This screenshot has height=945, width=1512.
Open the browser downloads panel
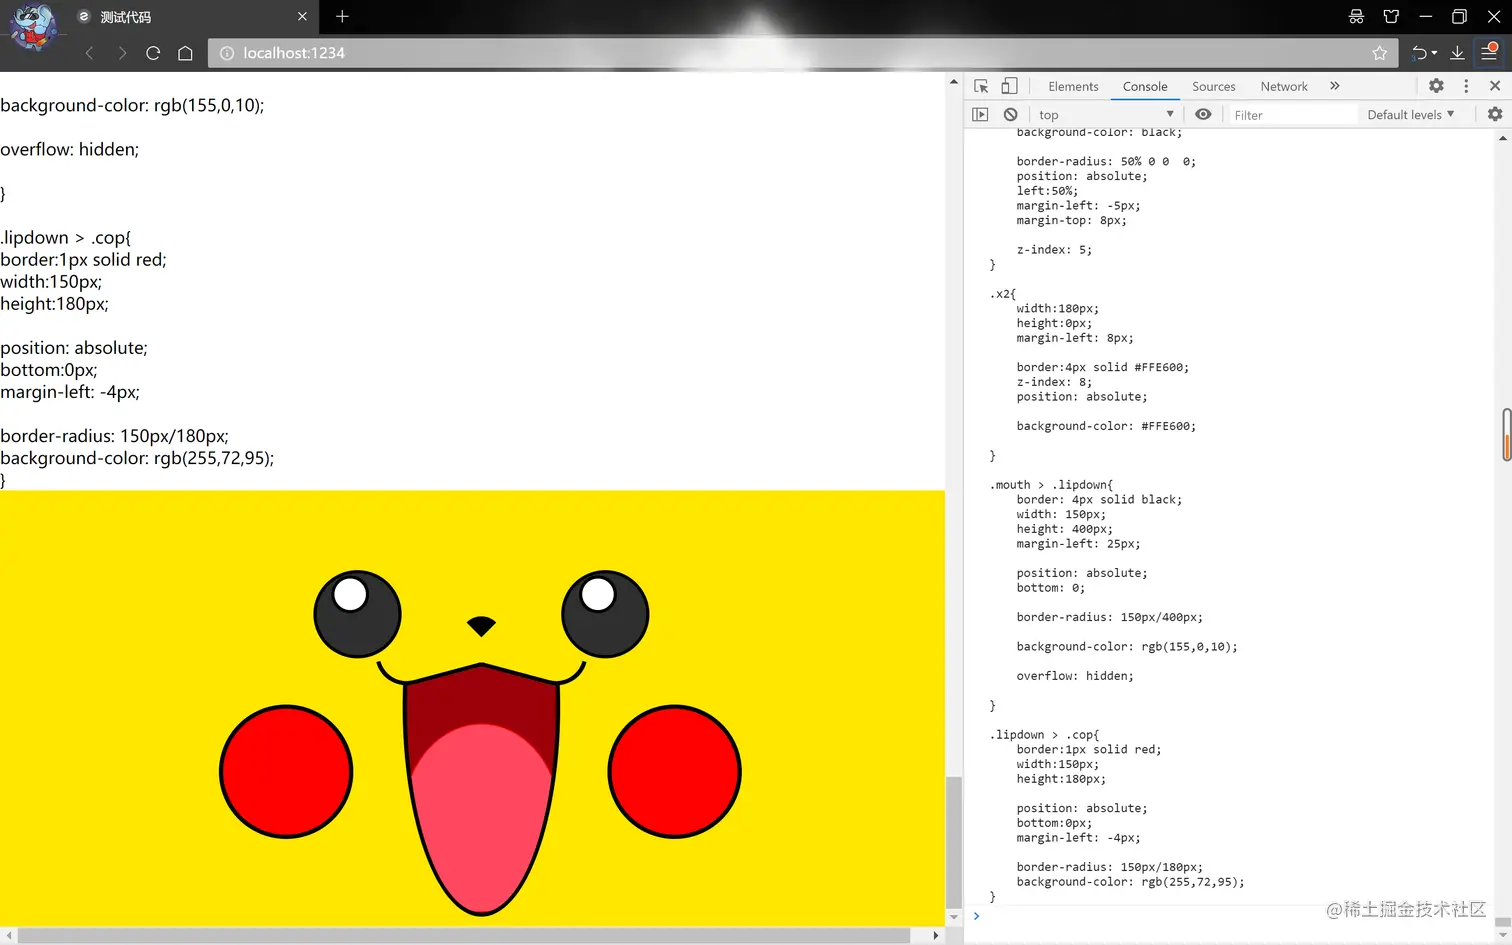pyautogui.click(x=1457, y=53)
